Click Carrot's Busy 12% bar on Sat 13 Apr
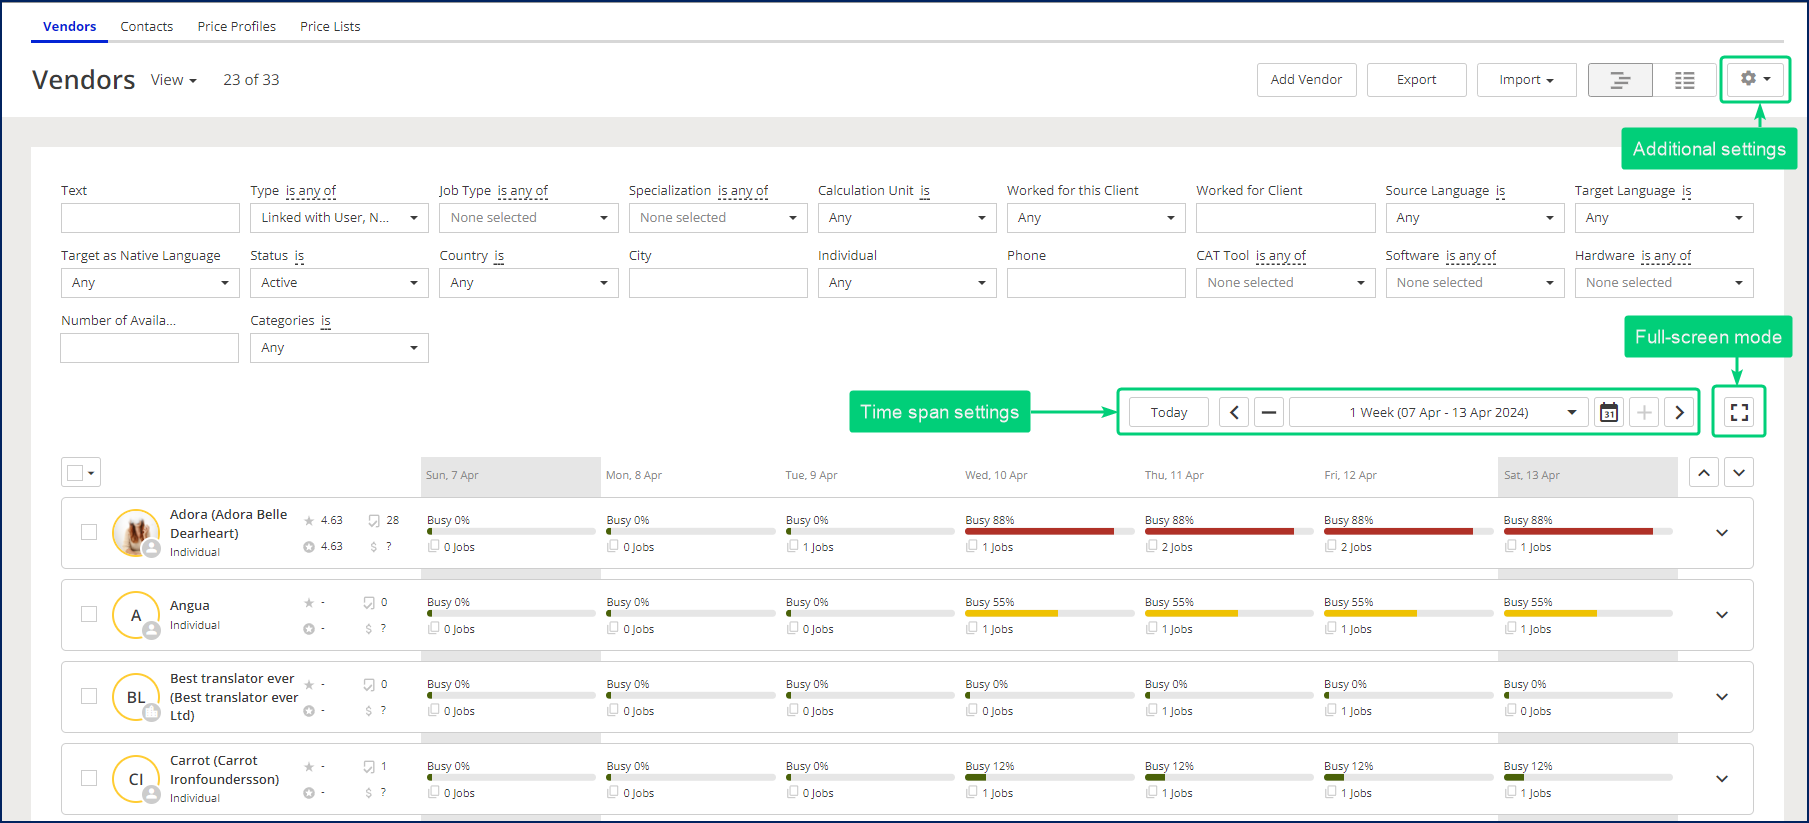1809x823 pixels. [1588, 777]
